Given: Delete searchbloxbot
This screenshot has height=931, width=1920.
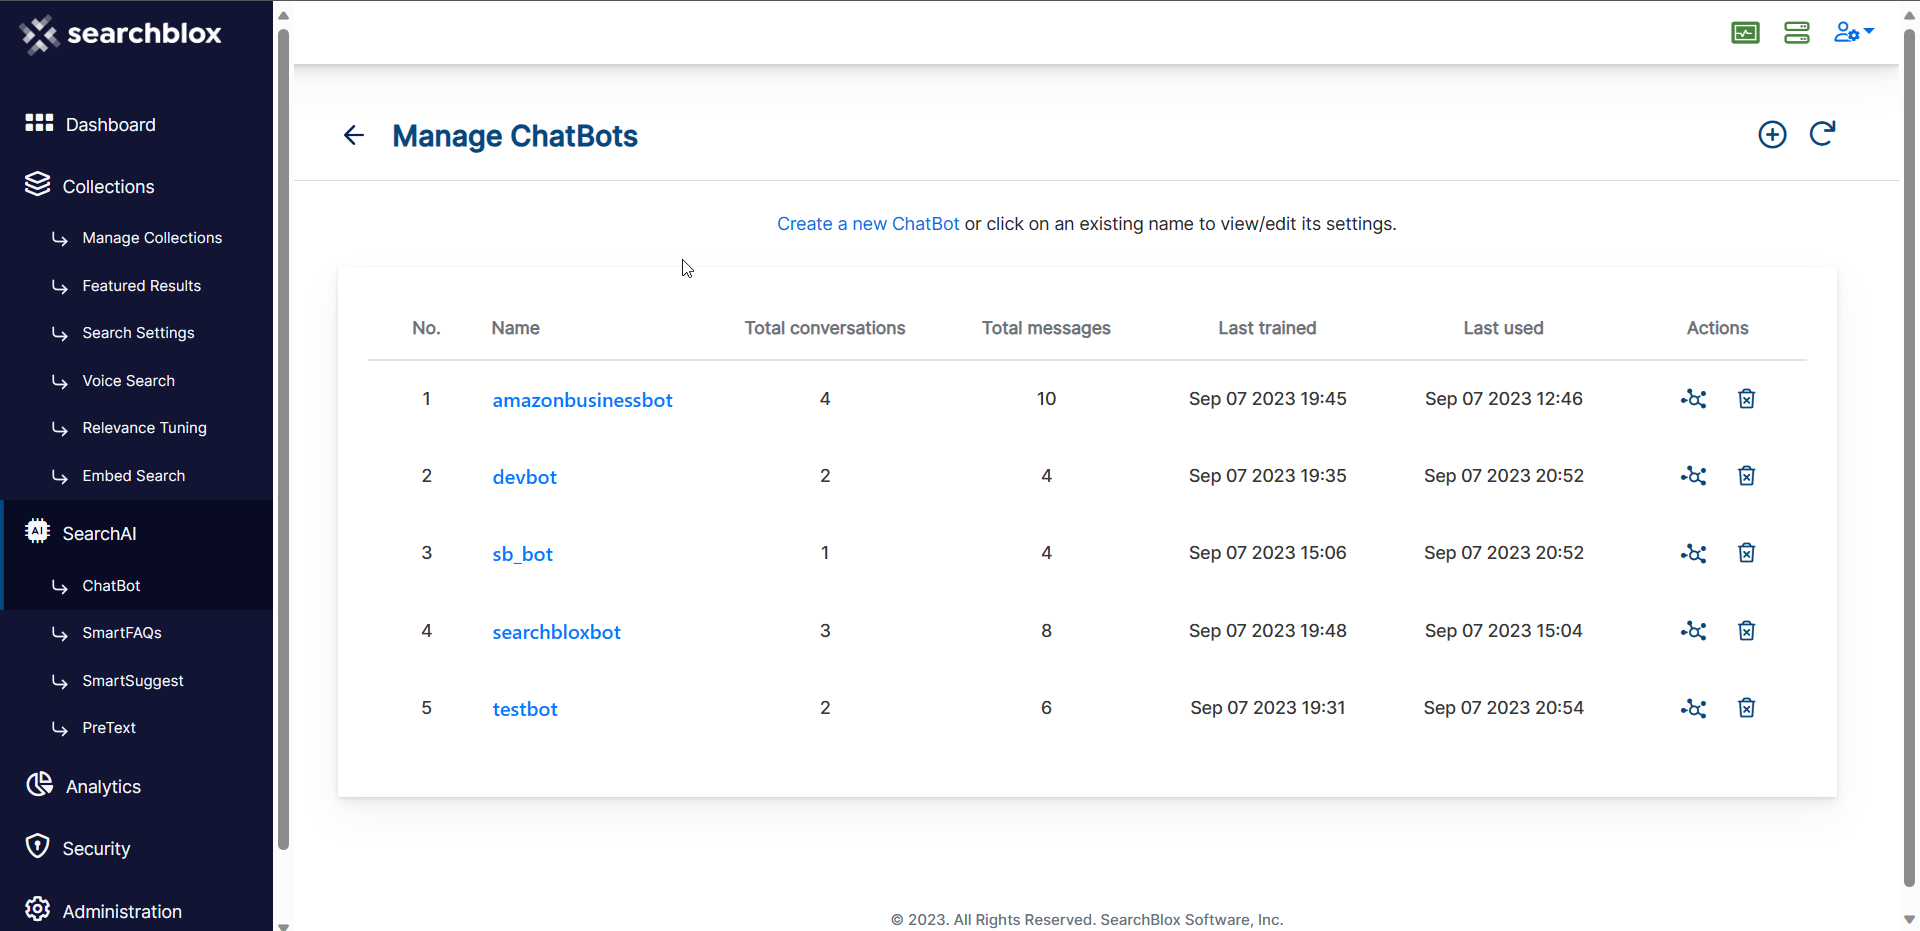Looking at the screenshot, I should point(1746,631).
